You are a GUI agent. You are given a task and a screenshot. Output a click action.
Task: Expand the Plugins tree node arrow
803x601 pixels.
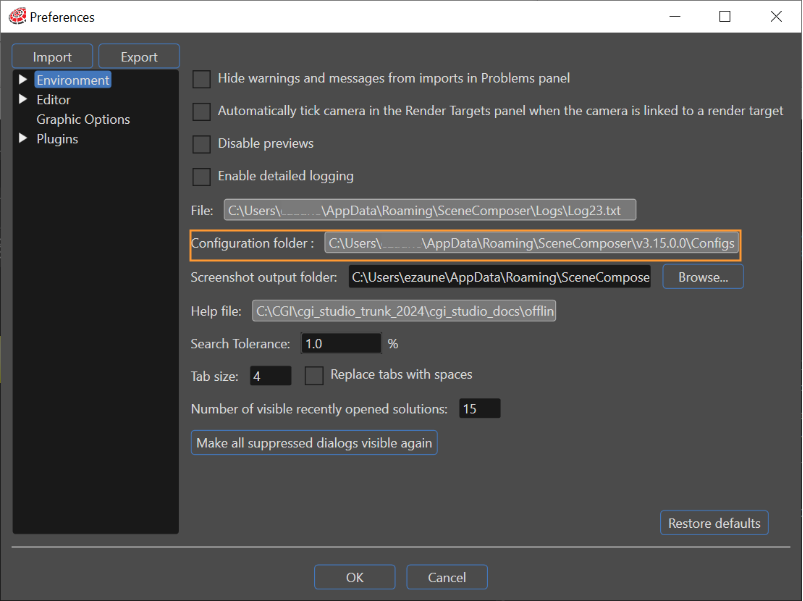23,138
